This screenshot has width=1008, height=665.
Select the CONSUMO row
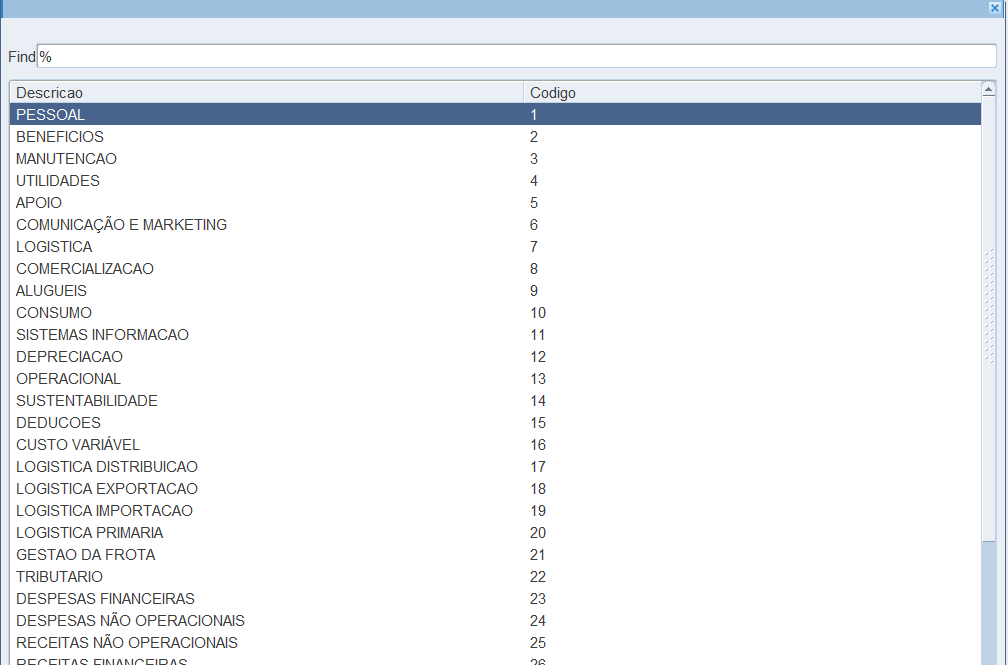[495, 313]
